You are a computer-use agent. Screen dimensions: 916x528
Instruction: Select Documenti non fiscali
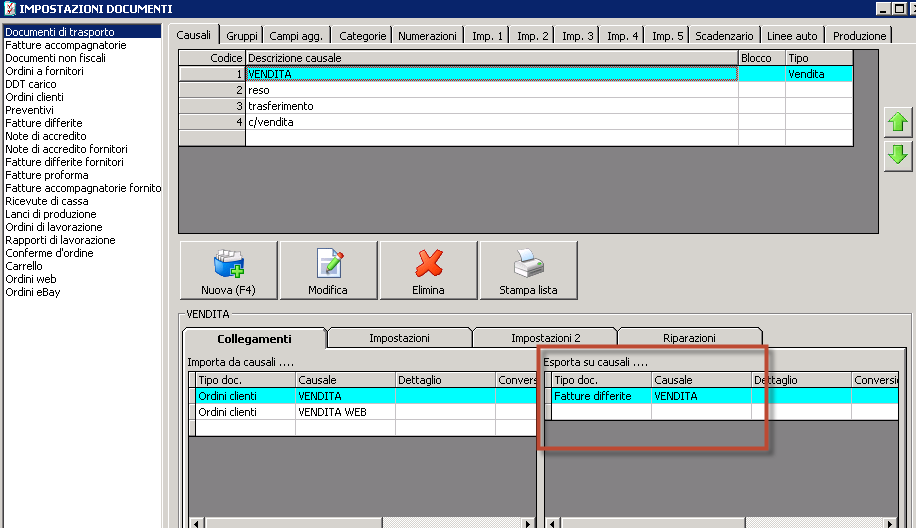tap(82, 58)
